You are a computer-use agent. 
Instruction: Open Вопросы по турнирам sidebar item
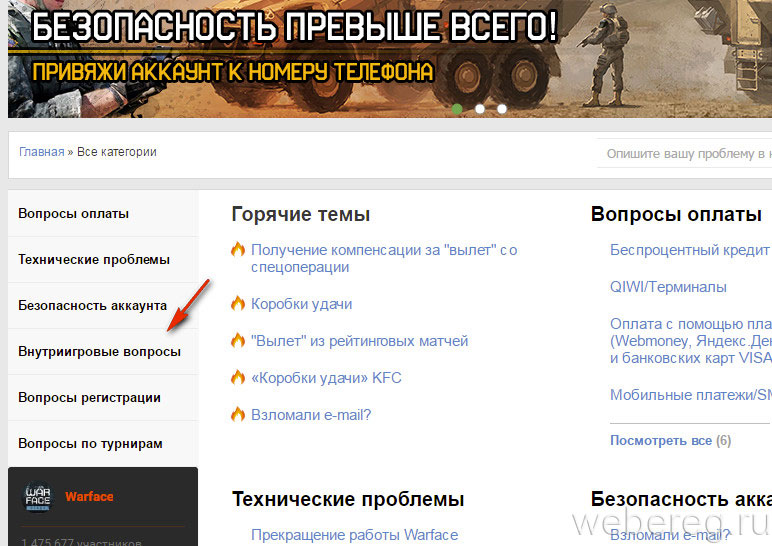click(x=103, y=444)
